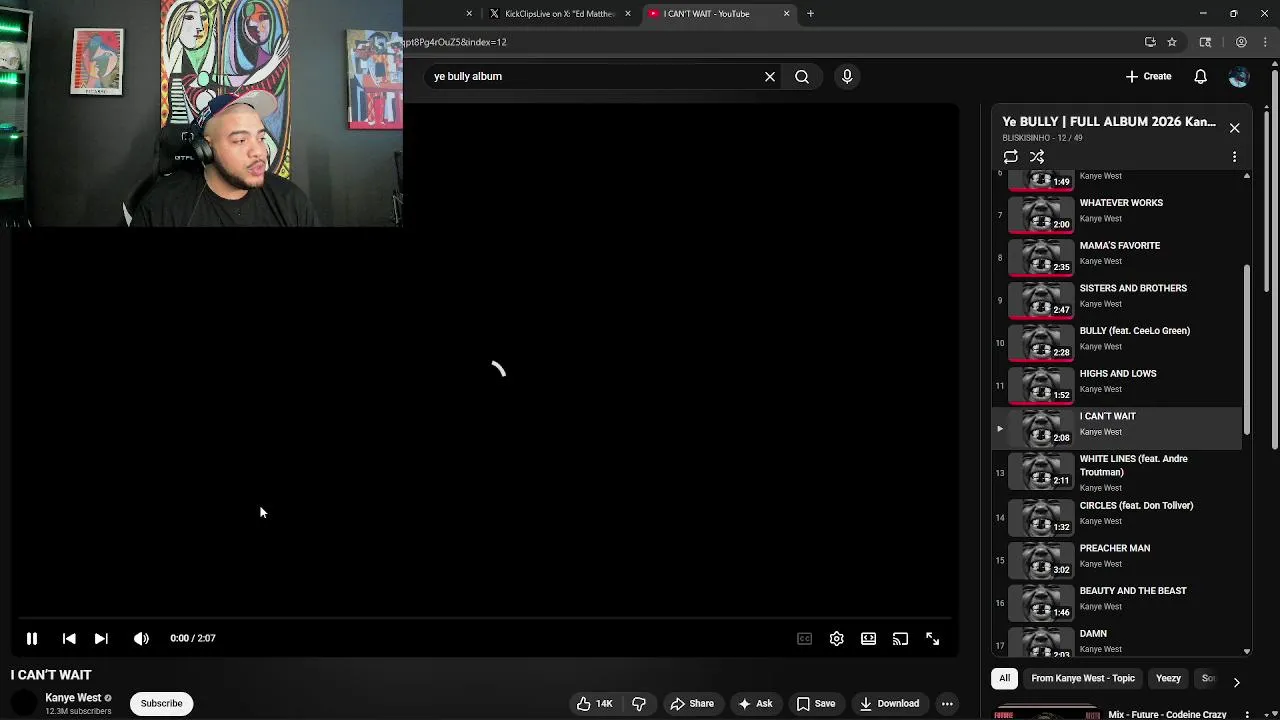Toggle shuffle playlist

tap(1037, 157)
